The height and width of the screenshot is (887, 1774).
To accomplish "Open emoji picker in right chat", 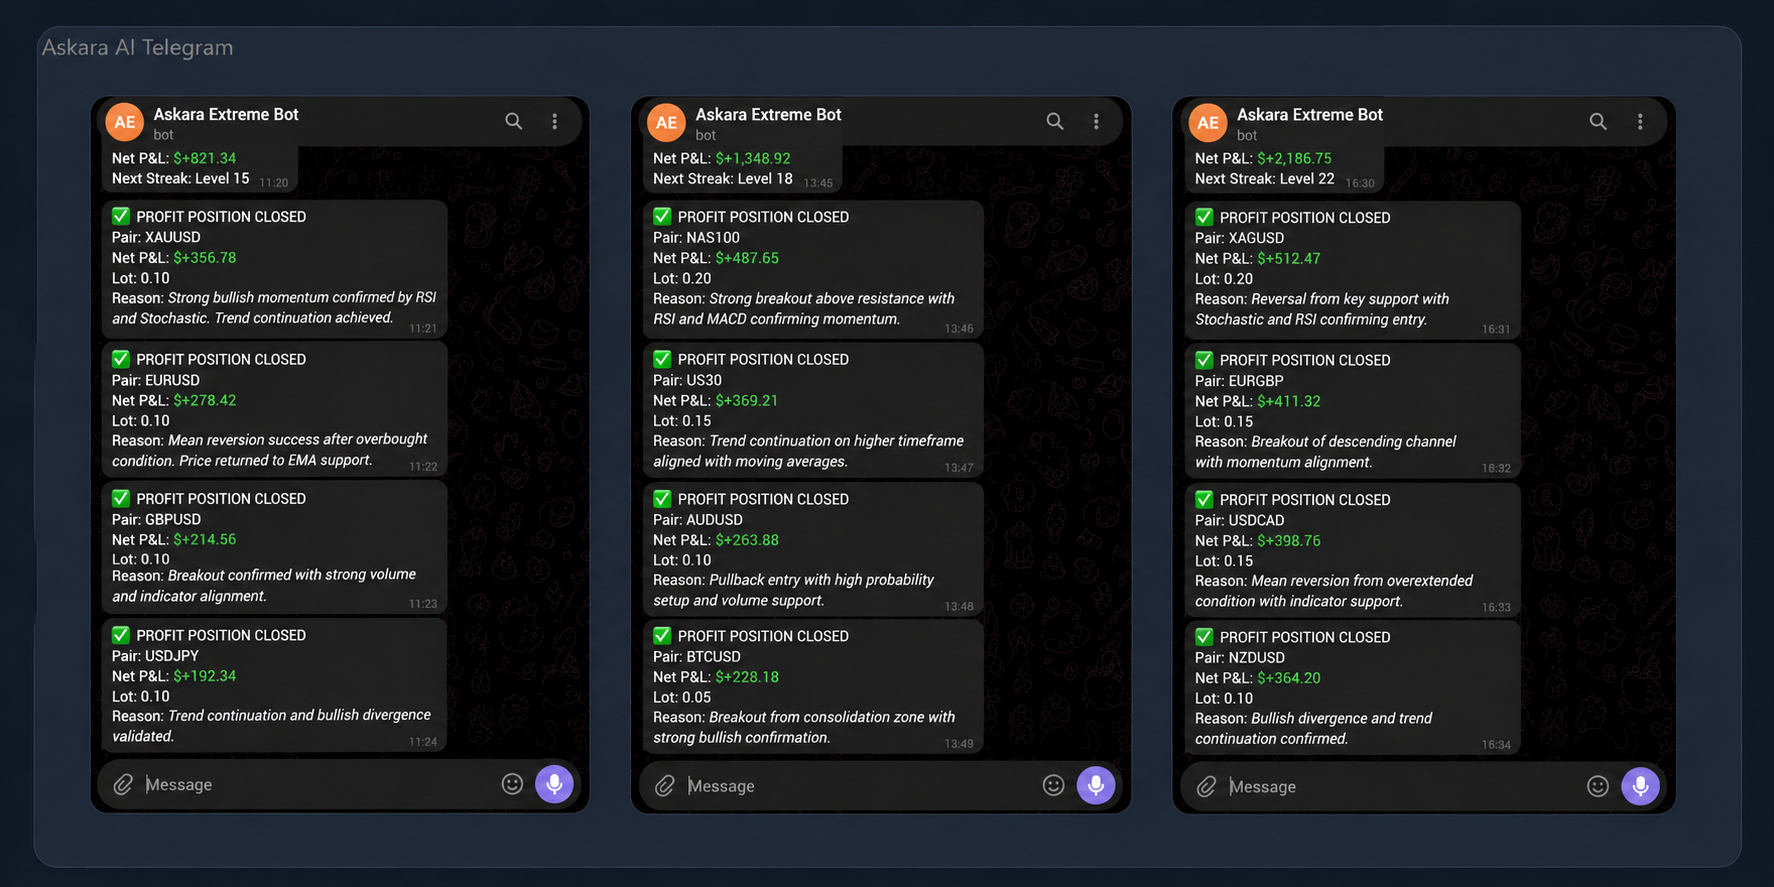I will 1598,786.
